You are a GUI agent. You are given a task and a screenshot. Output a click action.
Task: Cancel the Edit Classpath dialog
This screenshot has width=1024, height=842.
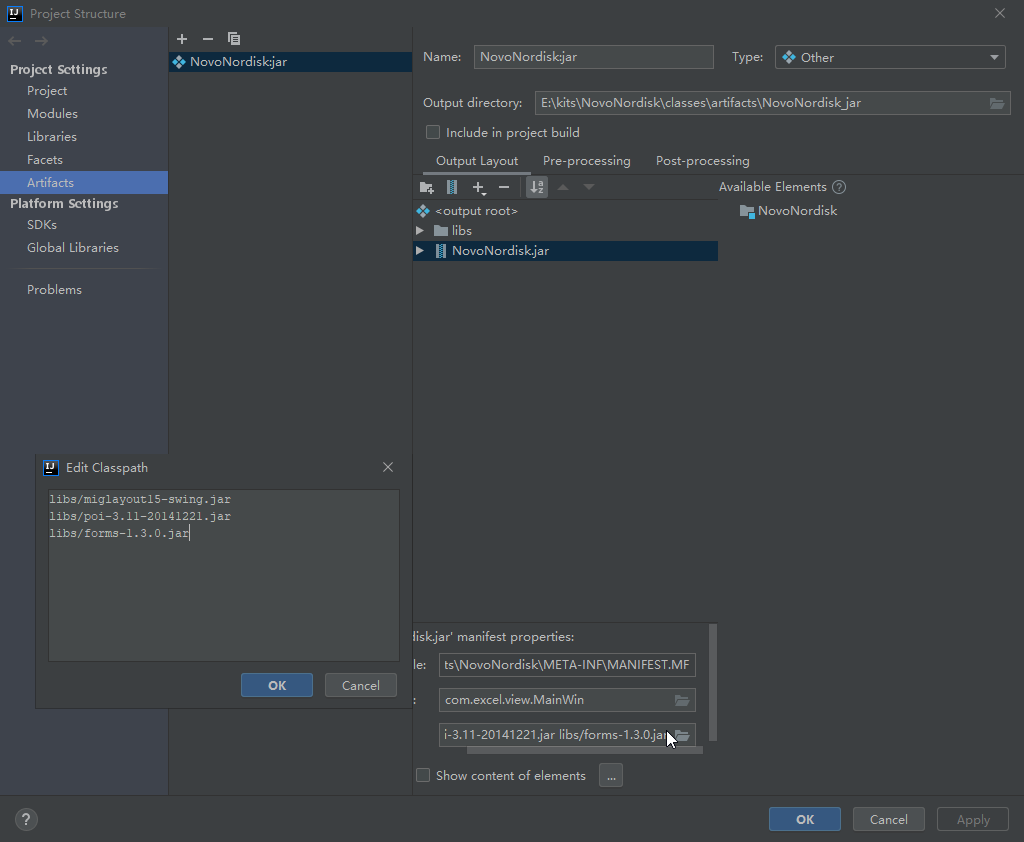[x=360, y=685]
